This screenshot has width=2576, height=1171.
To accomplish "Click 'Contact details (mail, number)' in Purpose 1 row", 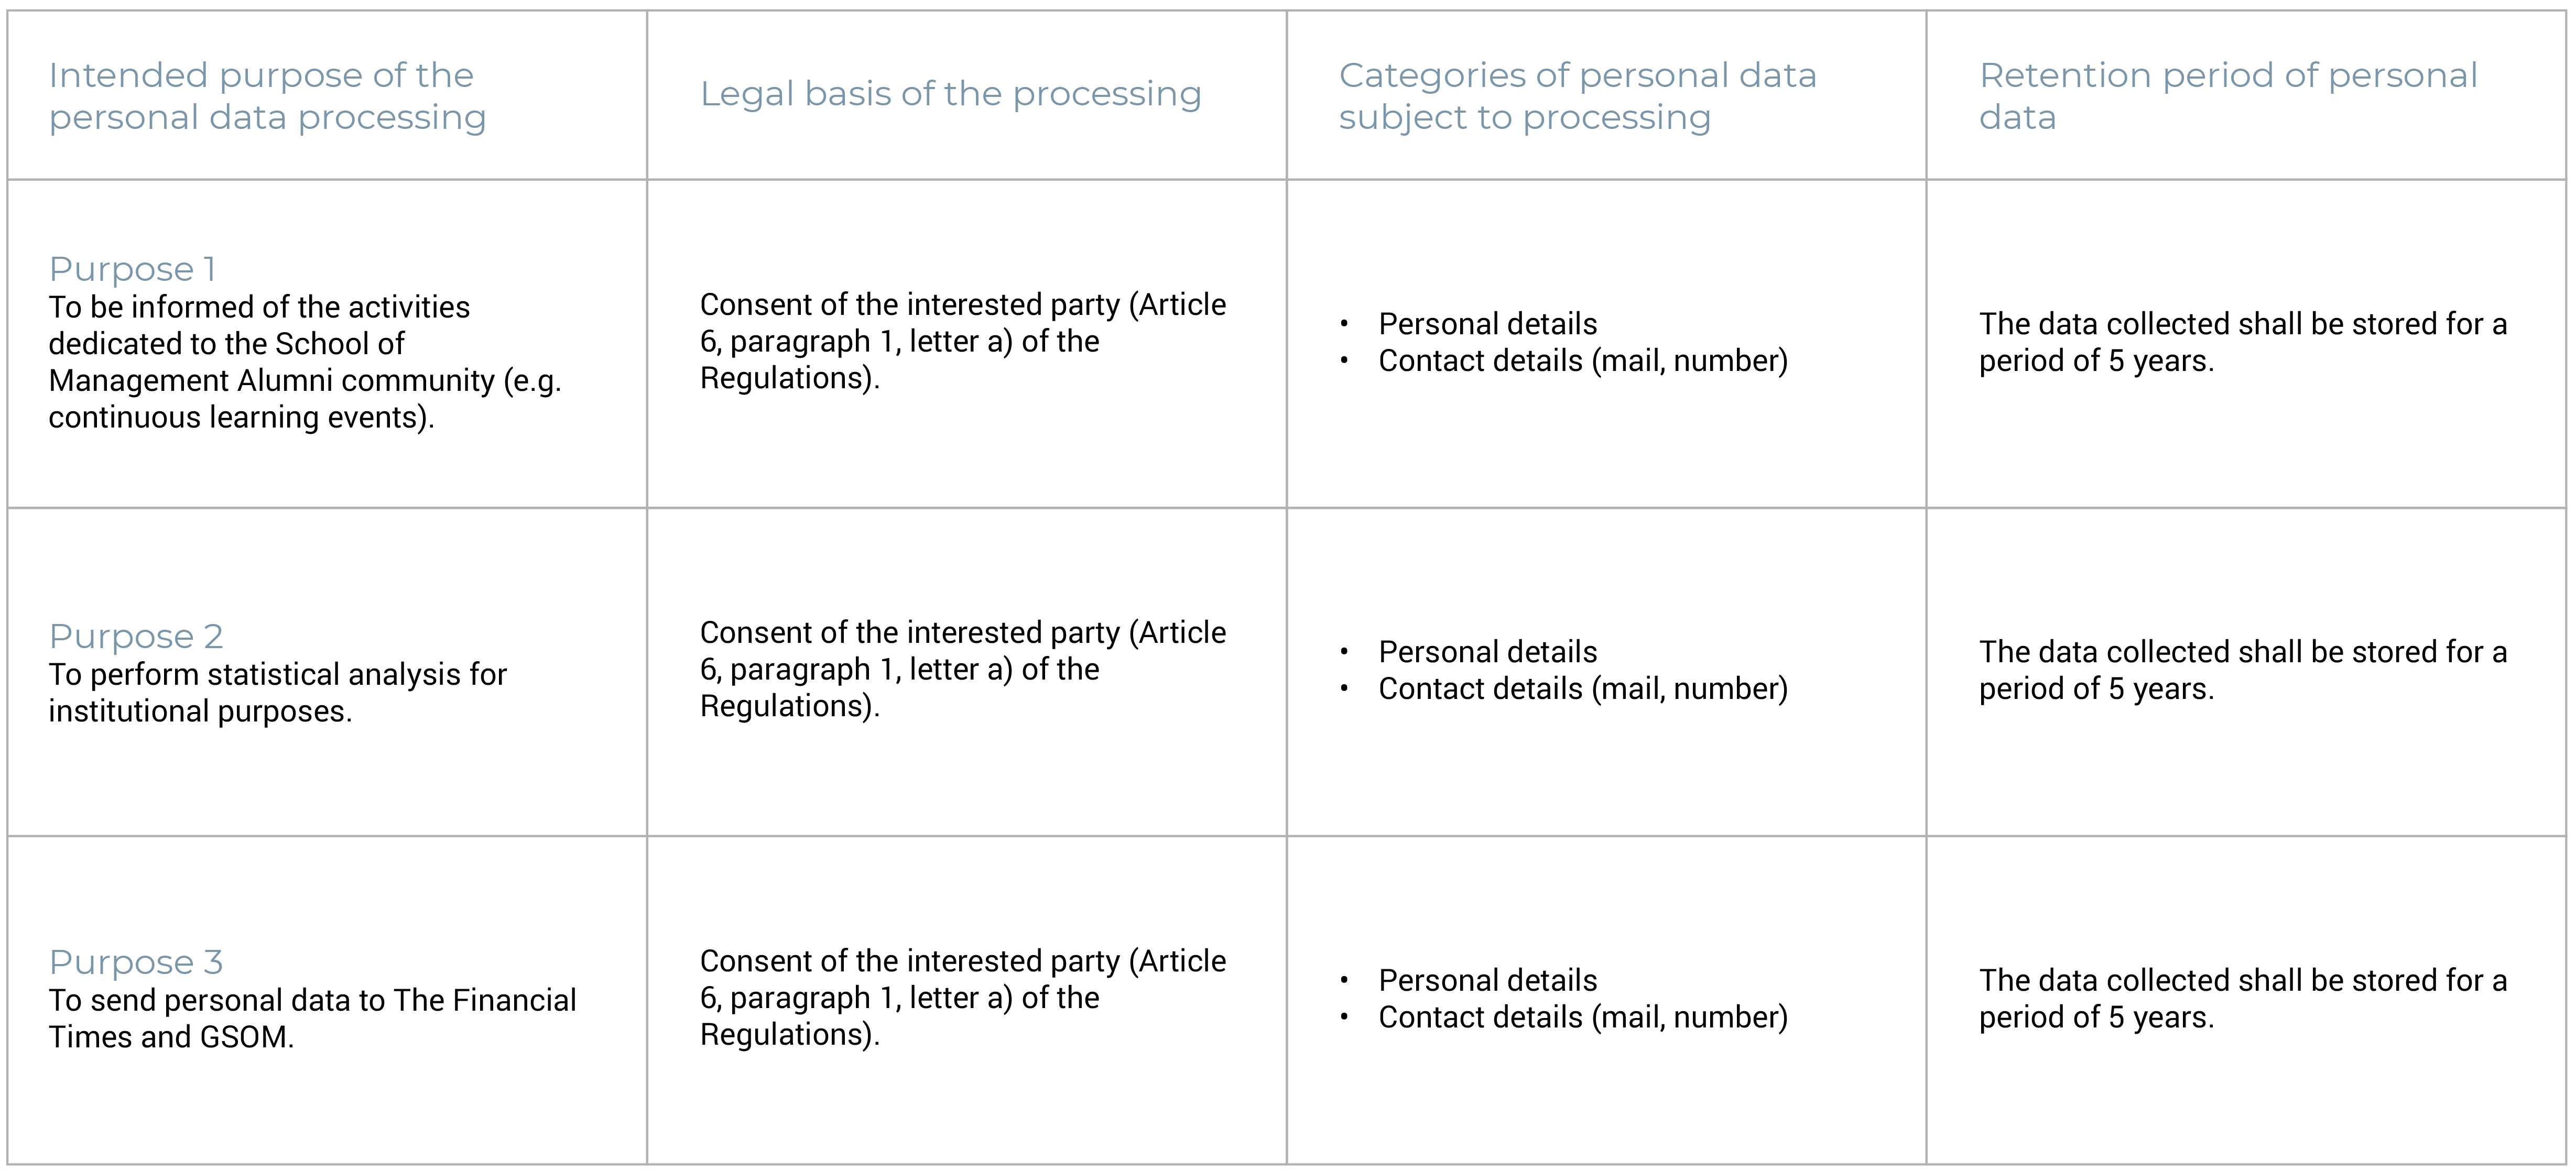I will [1582, 361].
